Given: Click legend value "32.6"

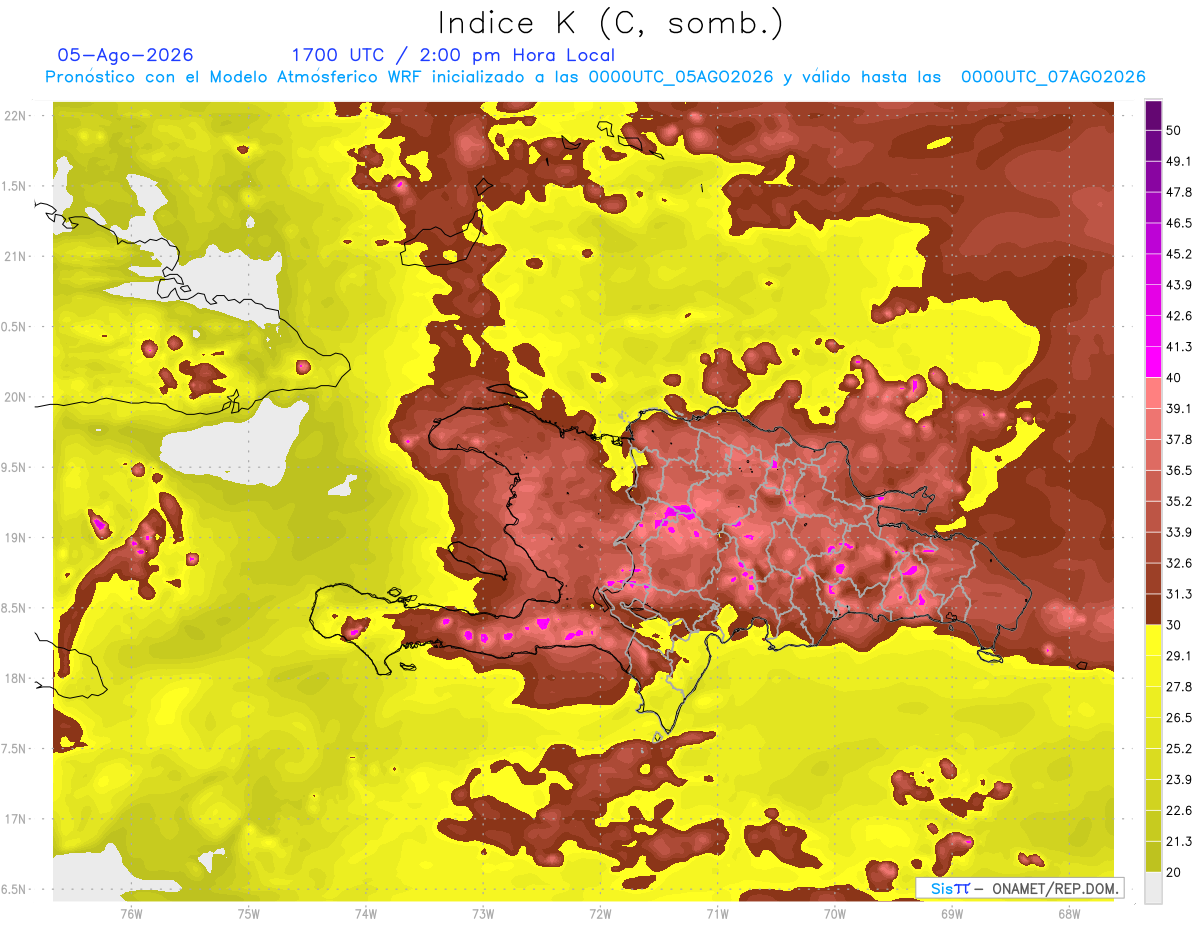Looking at the screenshot, I should point(1178,563).
